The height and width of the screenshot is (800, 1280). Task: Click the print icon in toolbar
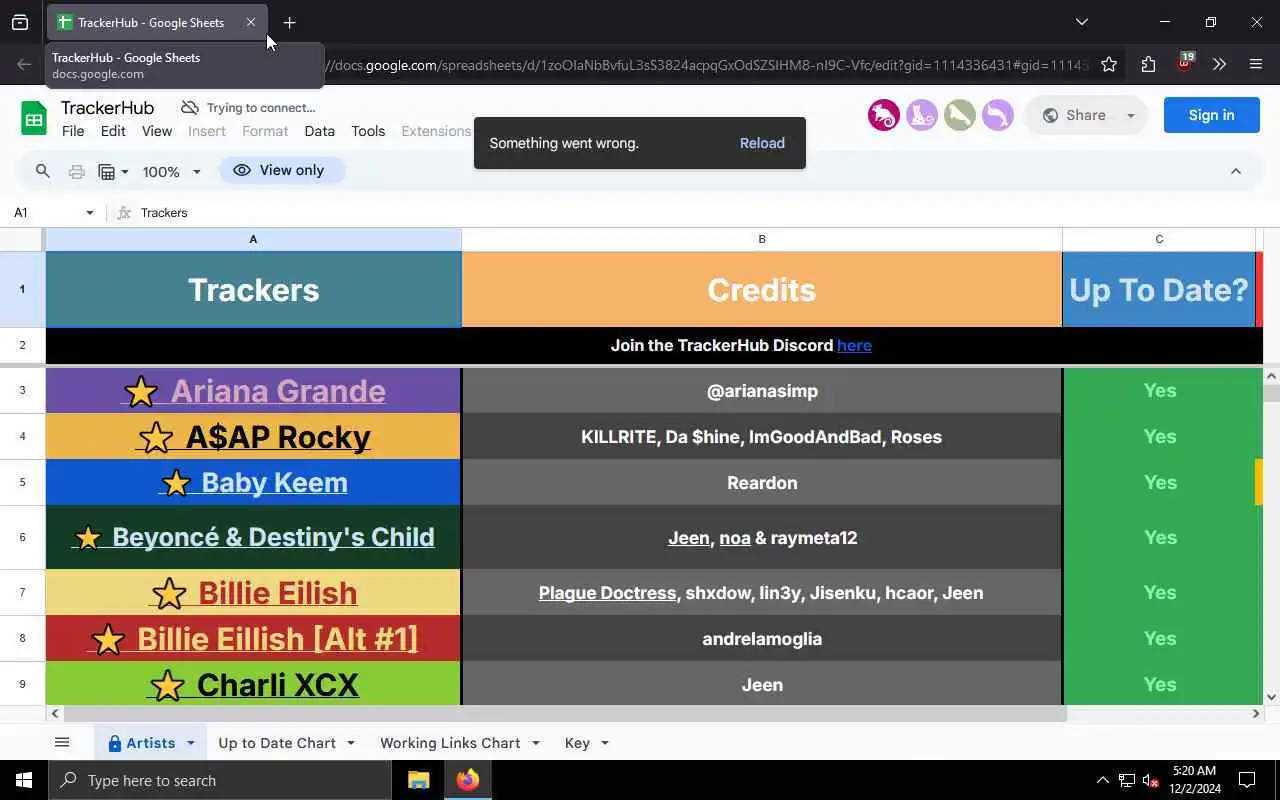(76, 172)
